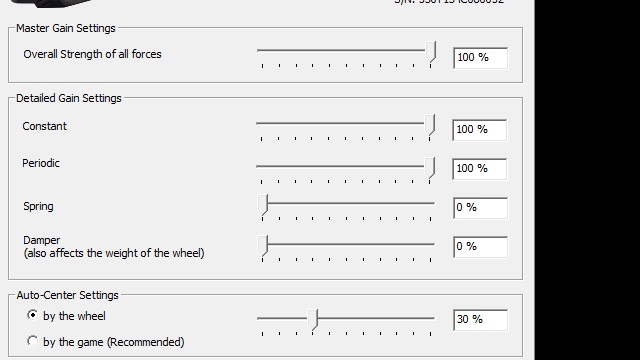Click the Master Gain Settings group title
This screenshot has width=640, height=360.
(x=66, y=28)
